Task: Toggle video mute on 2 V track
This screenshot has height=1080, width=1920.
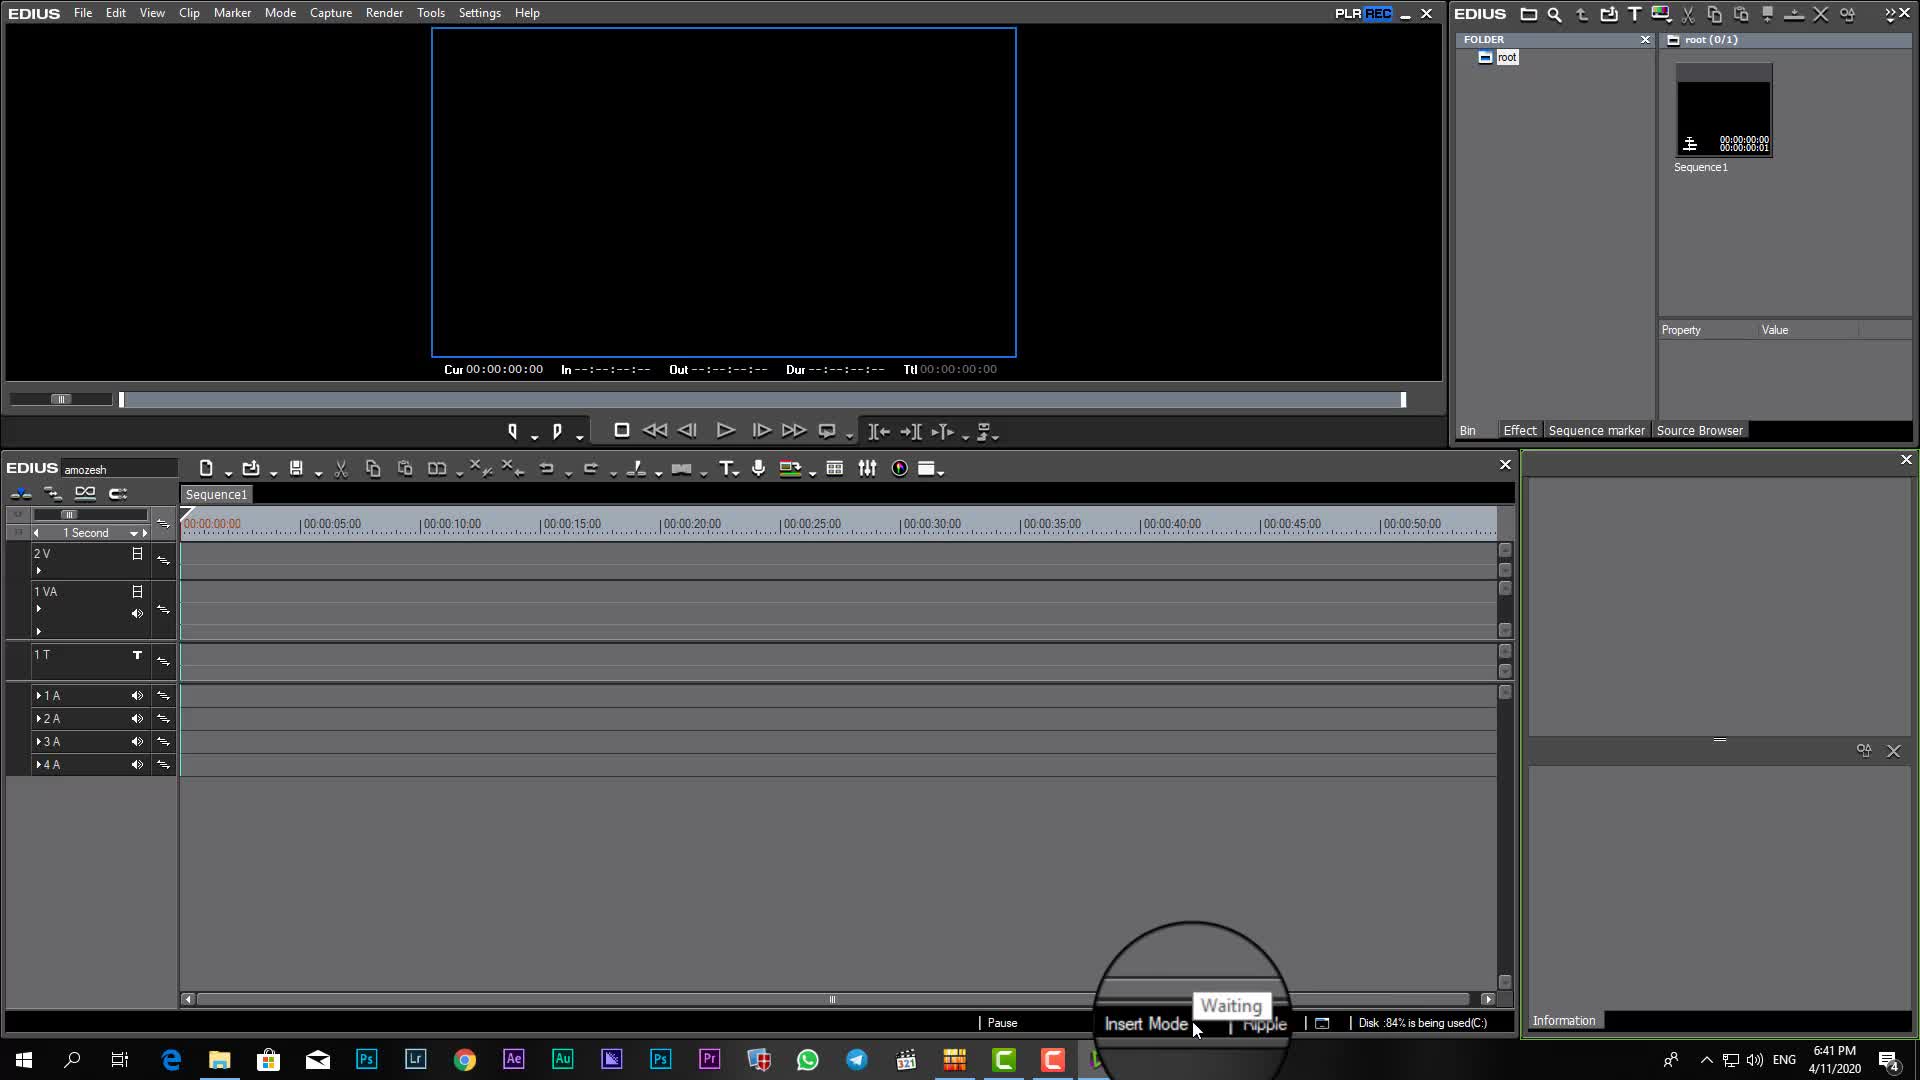Action: pos(137,553)
